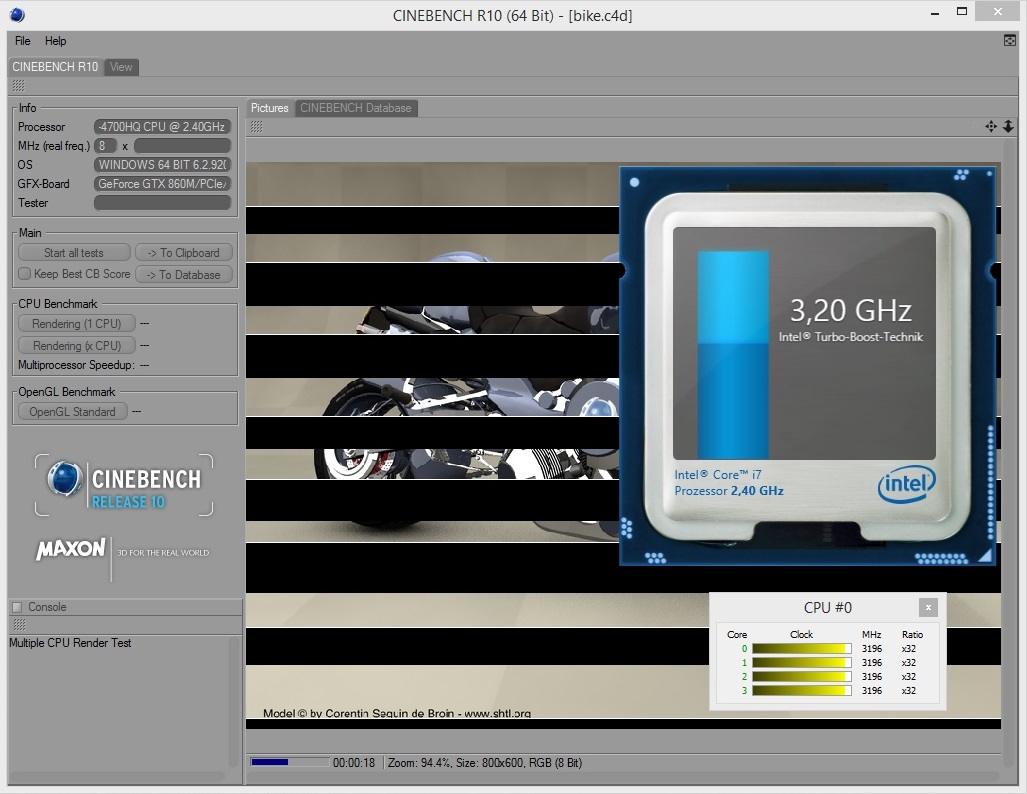Enable Keep Best CB Score checkbox
Image resolution: width=1027 pixels, height=794 pixels.
[x=24, y=274]
